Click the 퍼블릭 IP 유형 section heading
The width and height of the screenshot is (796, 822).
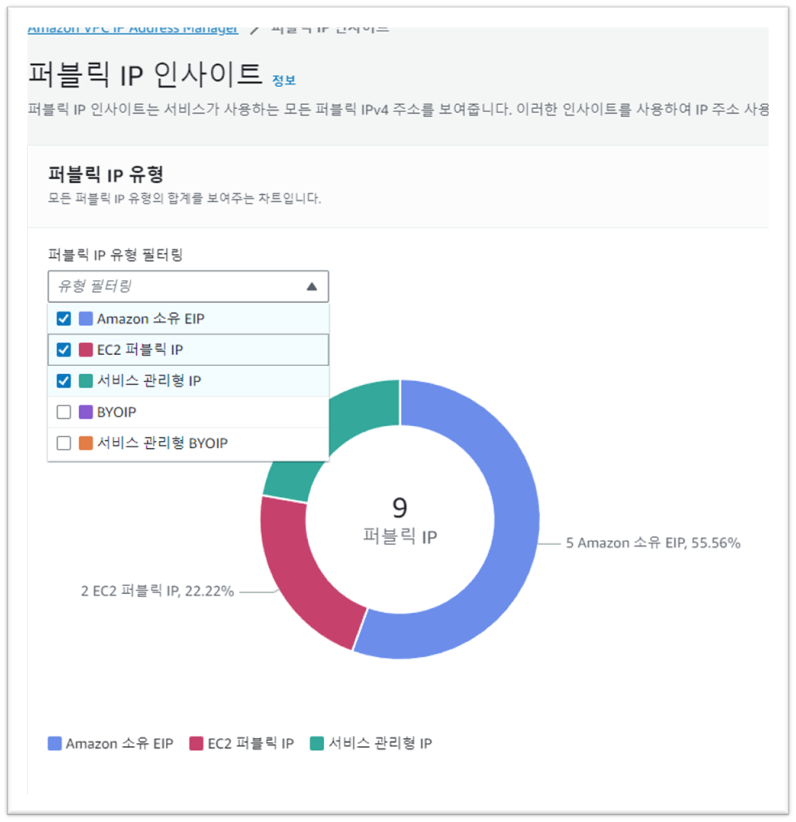[x=106, y=175]
